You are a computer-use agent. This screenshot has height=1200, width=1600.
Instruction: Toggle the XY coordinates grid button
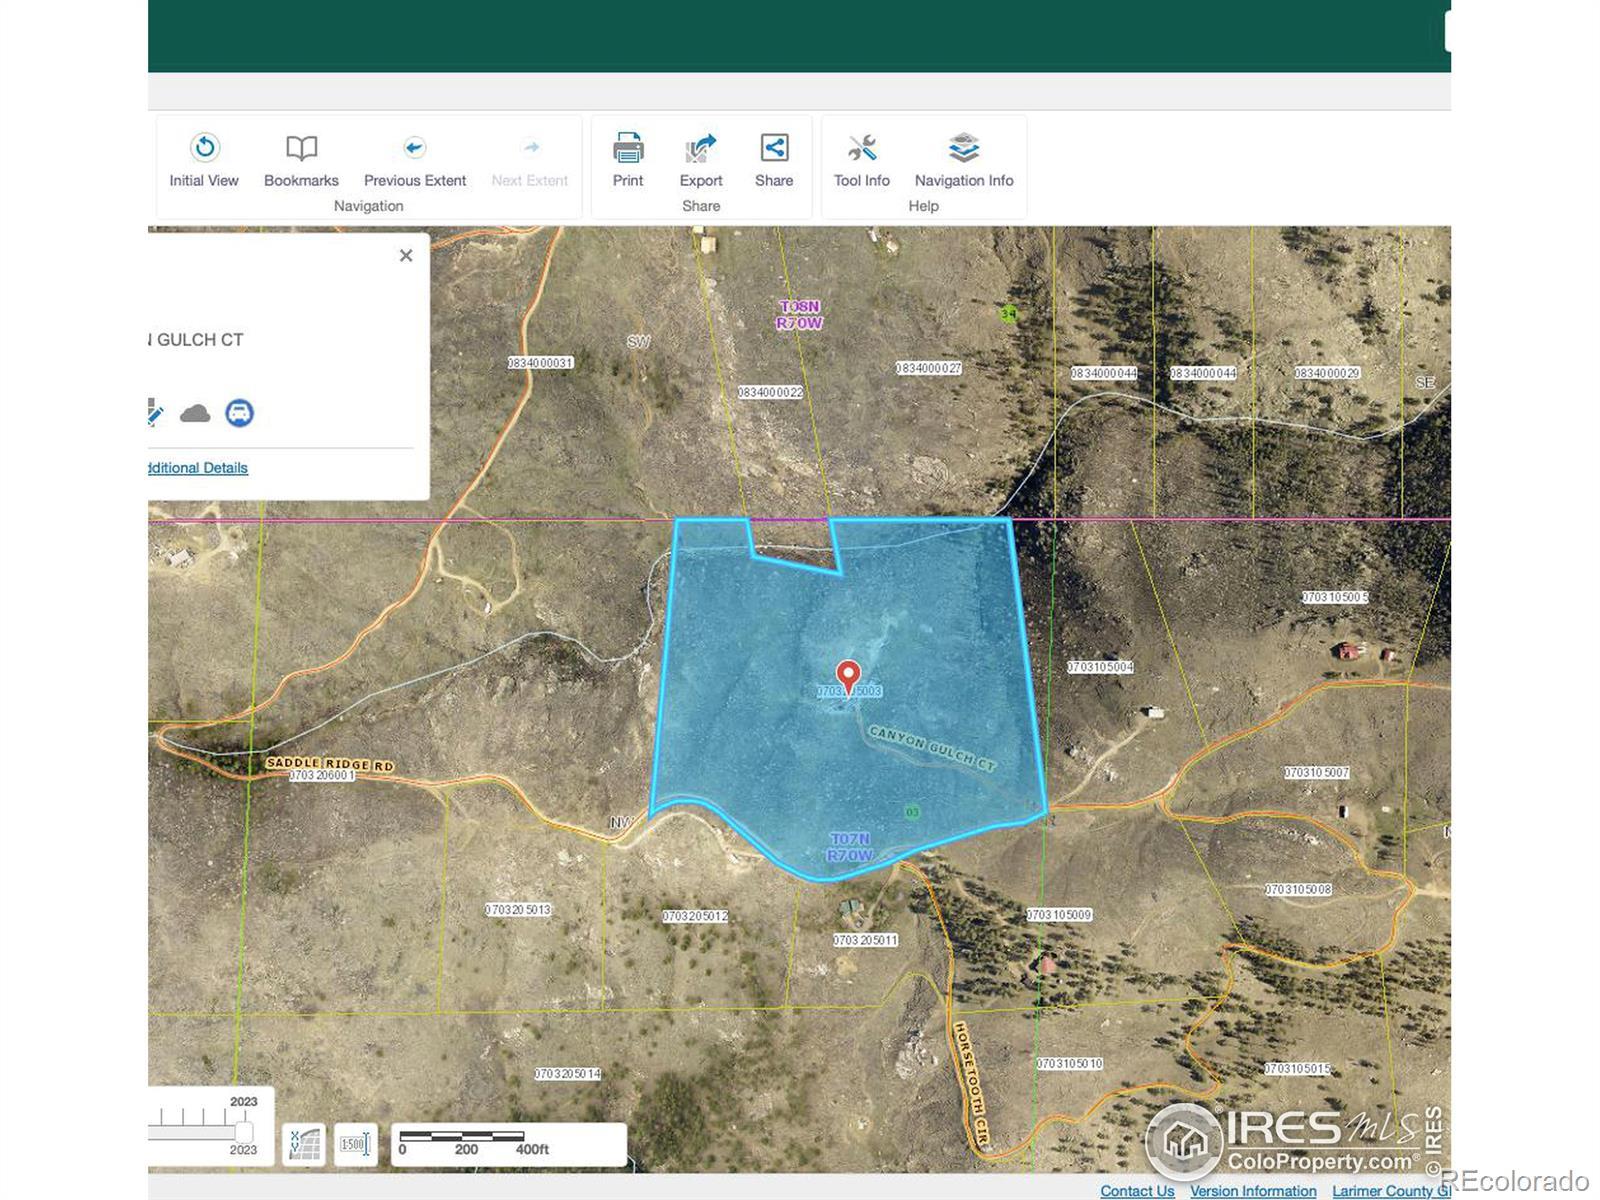click(305, 1144)
